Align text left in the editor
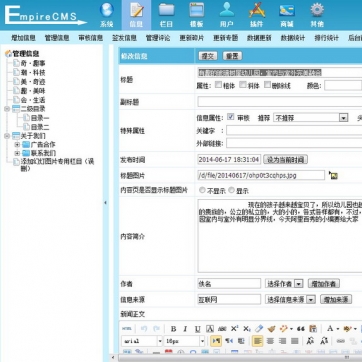Screen dimensions: 362x362 (x=257, y=341)
